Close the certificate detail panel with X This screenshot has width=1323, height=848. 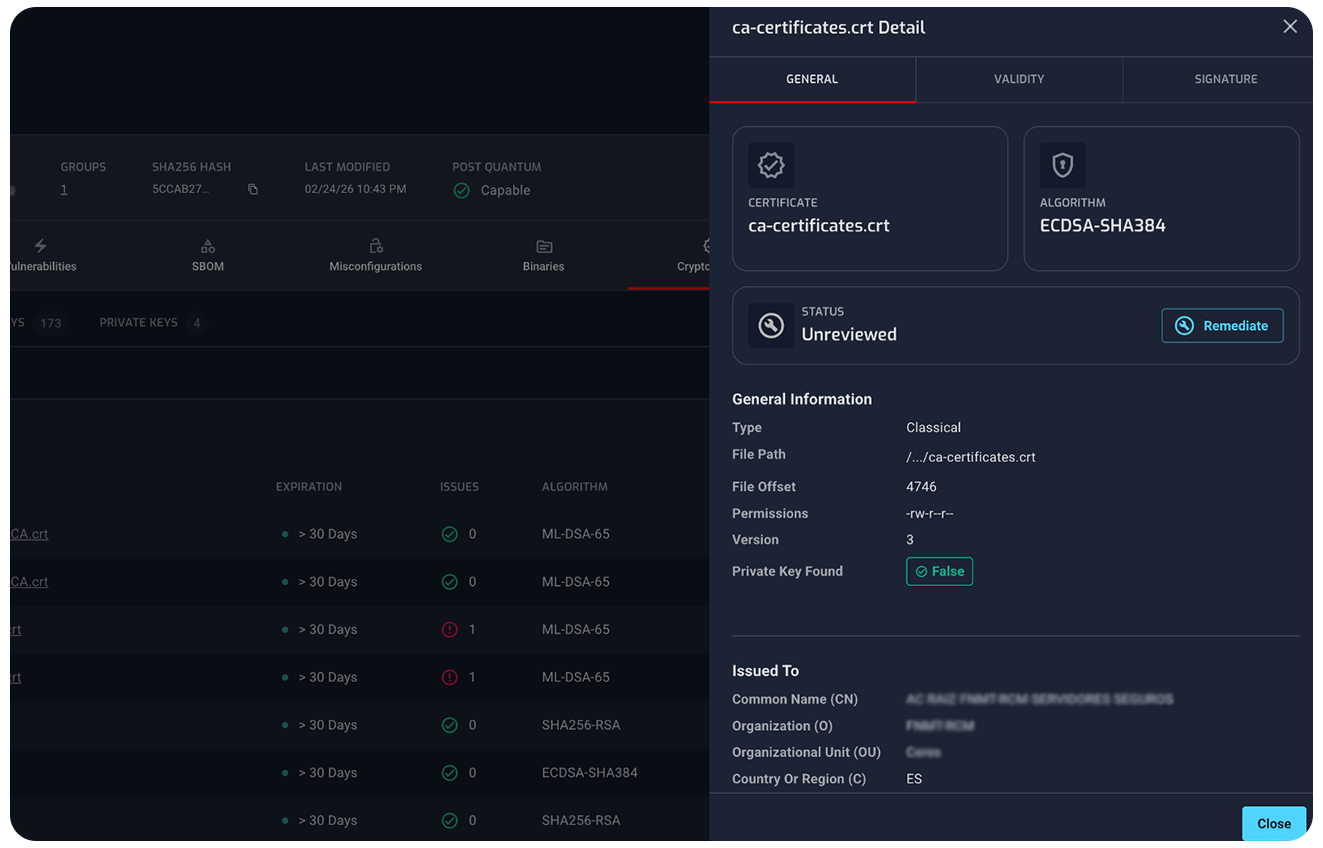click(x=1290, y=27)
